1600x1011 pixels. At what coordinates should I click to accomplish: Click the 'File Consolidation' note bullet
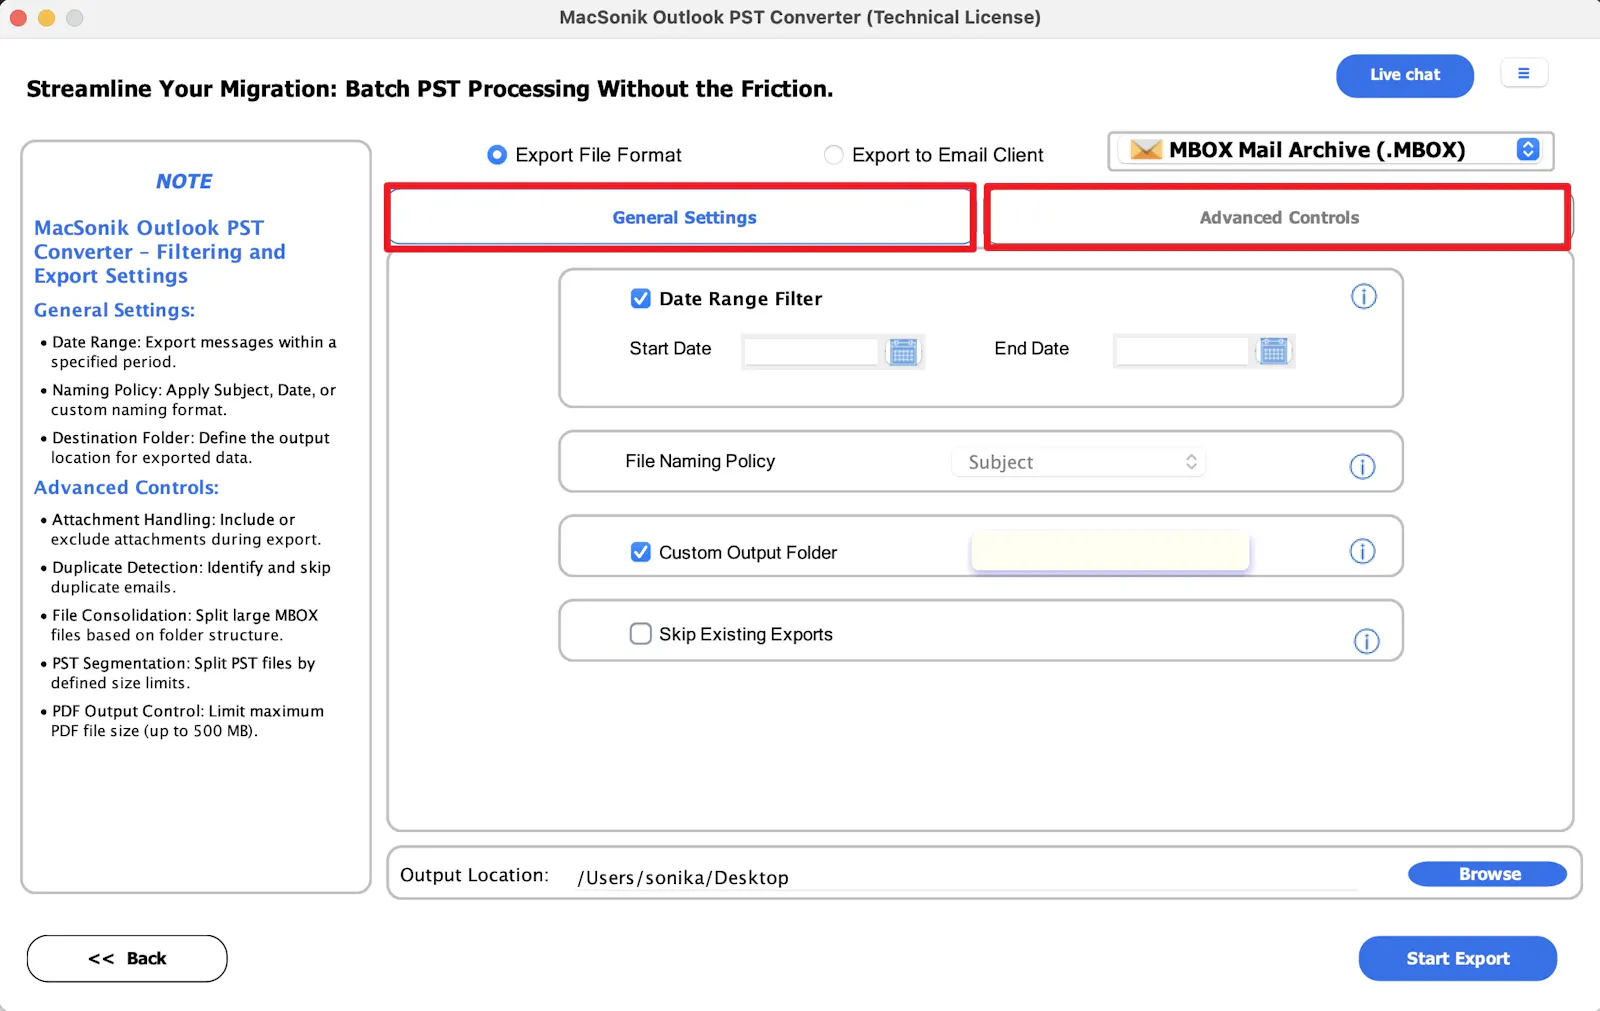coord(180,625)
